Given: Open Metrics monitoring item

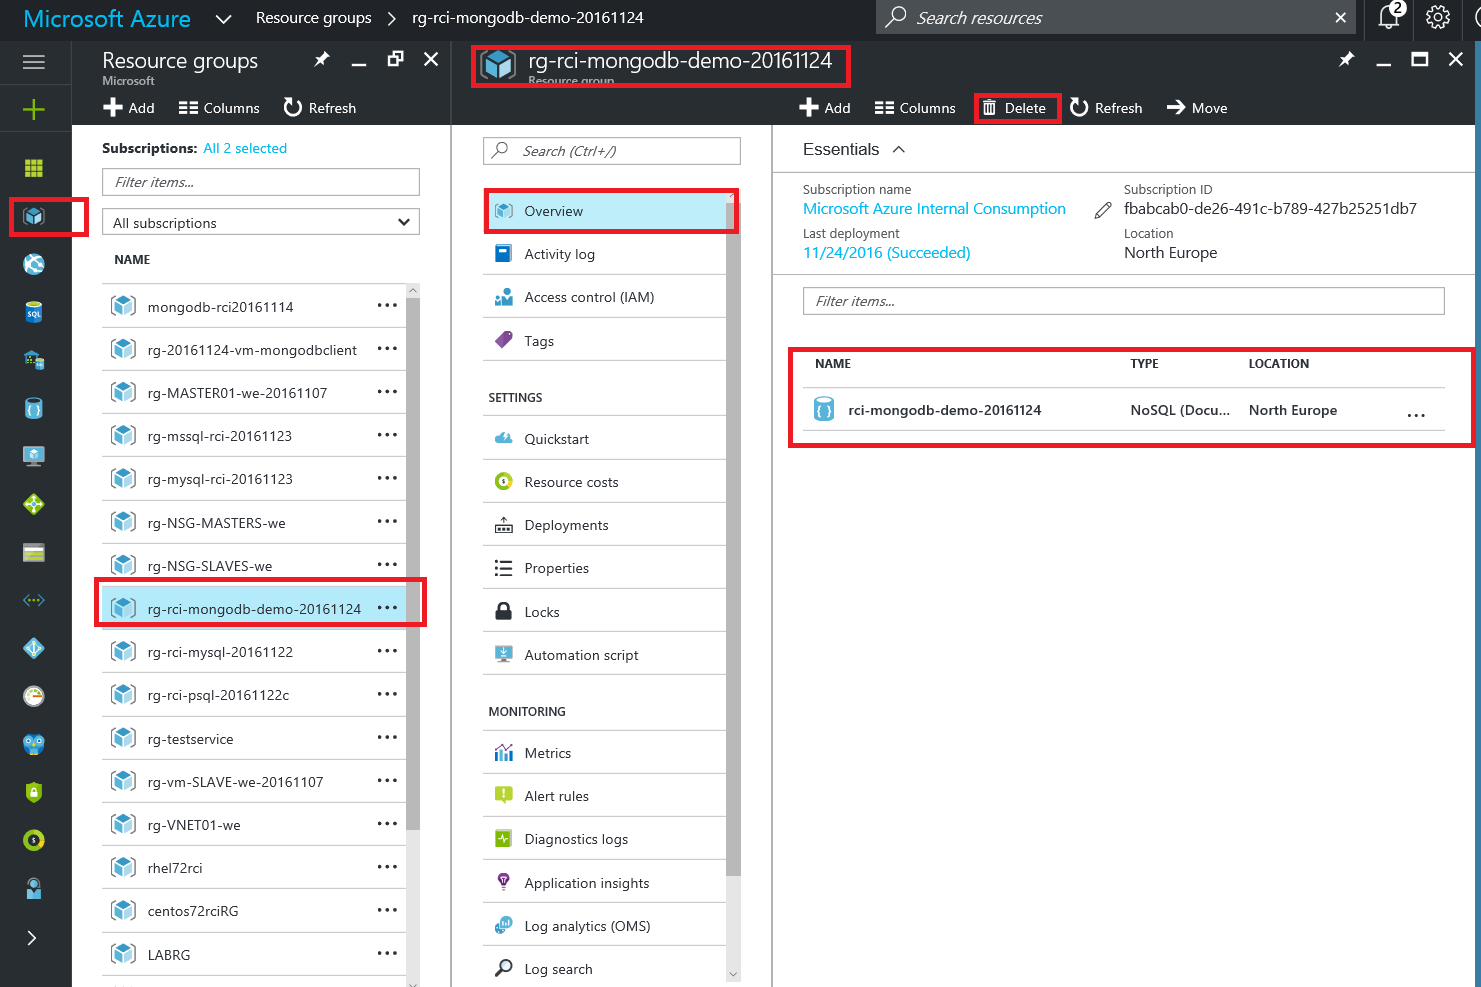Looking at the screenshot, I should click(605, 753).
